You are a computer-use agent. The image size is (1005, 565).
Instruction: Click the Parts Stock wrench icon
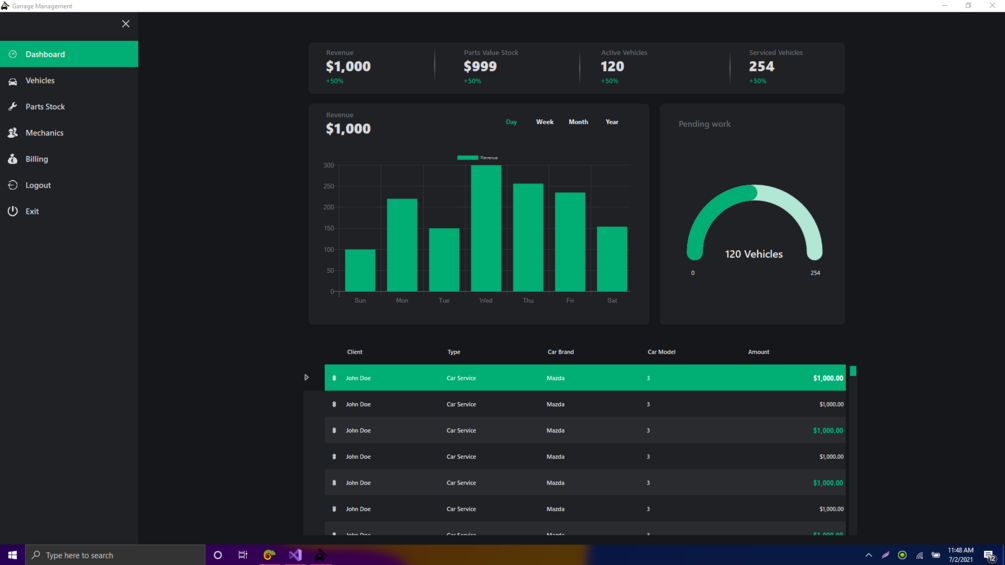point(13,106)
